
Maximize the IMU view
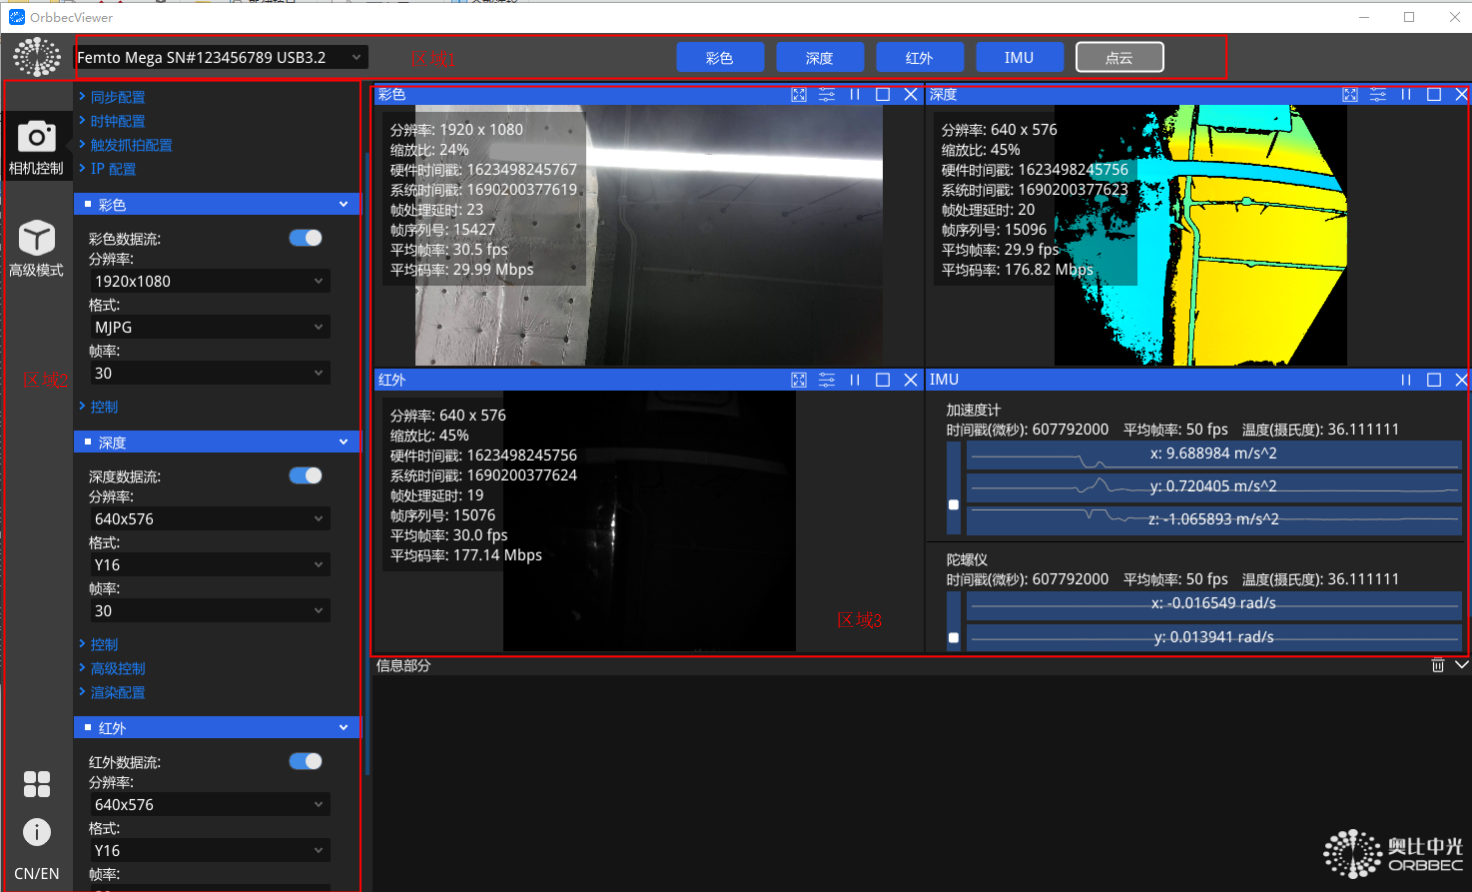pos(1434,380)
